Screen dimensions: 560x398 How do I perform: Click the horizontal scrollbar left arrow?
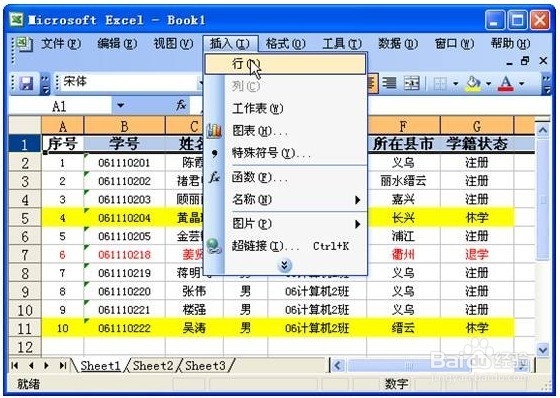(338, 365)
